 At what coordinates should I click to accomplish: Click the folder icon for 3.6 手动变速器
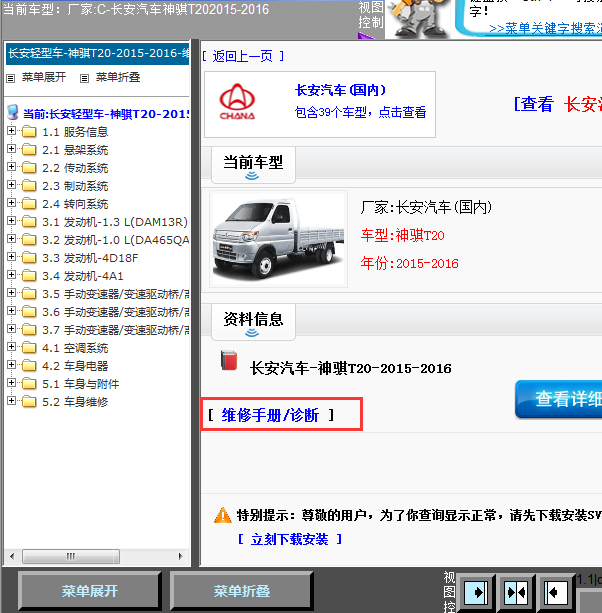point(29,311)
